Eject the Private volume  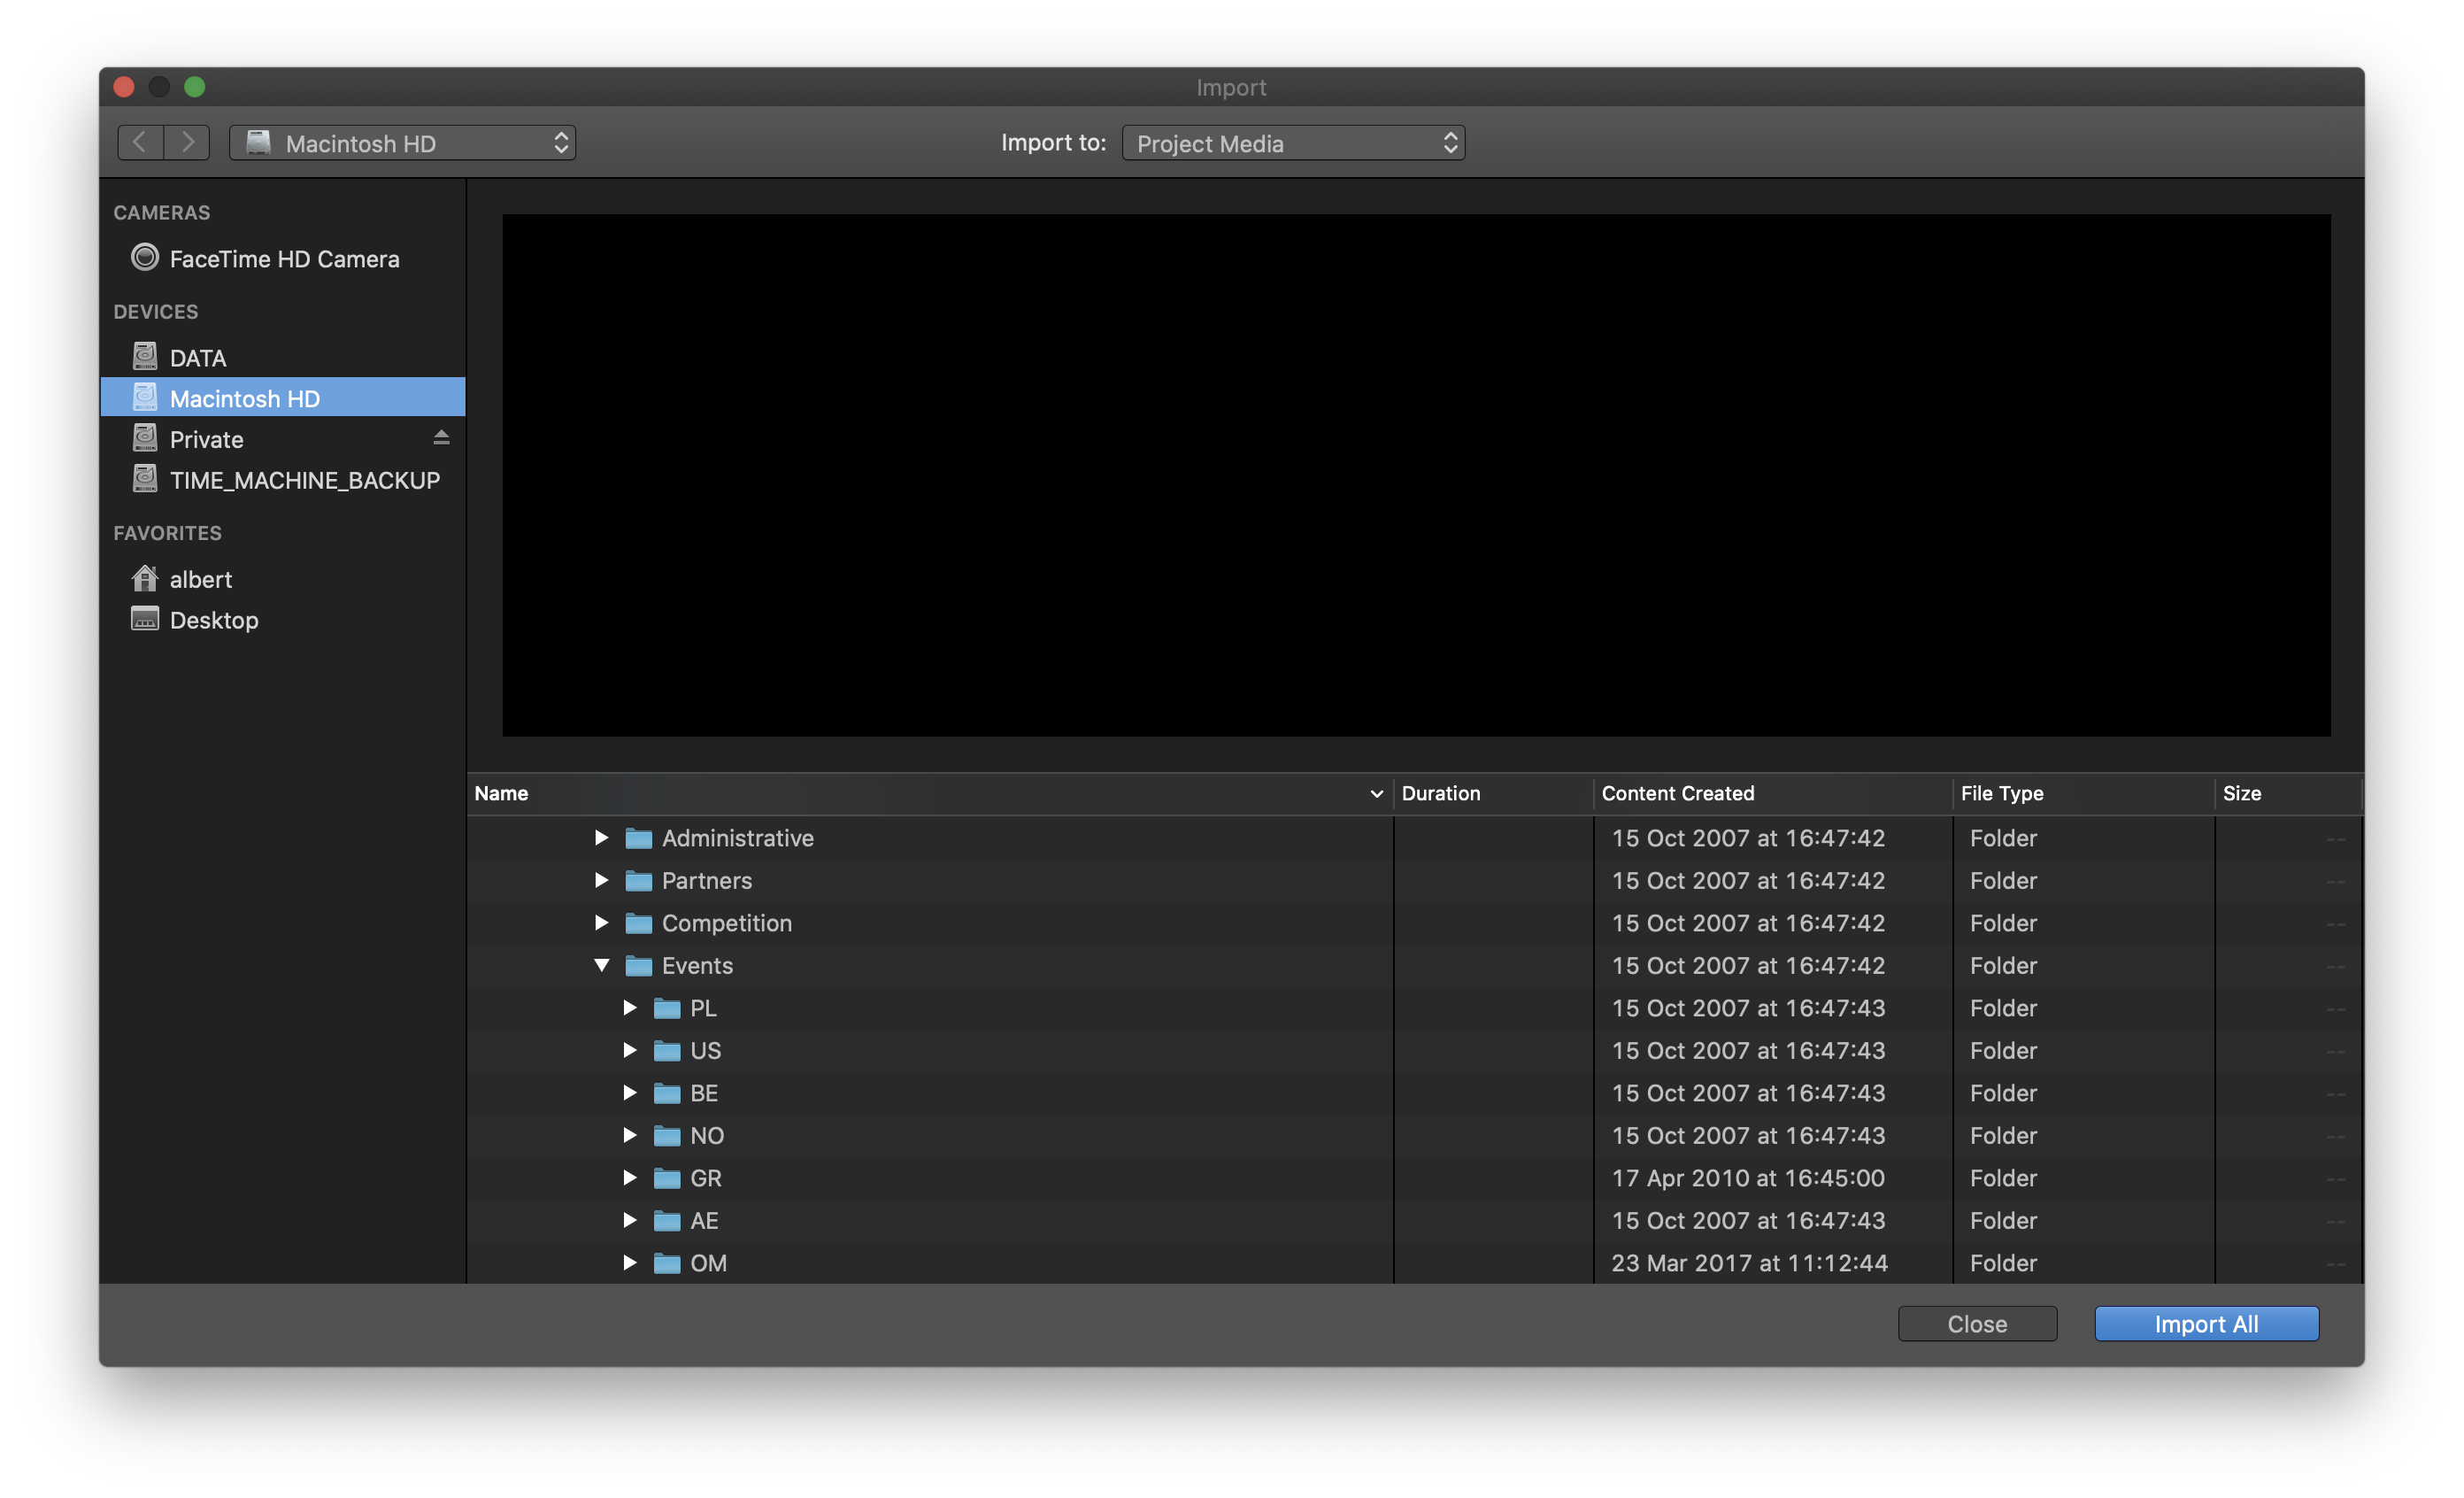[441, 438]
